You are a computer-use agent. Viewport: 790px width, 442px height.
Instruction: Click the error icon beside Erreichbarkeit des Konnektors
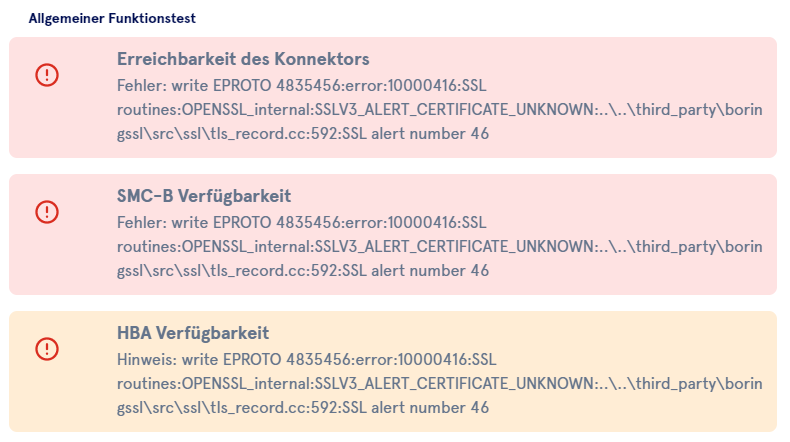[47, 75]
